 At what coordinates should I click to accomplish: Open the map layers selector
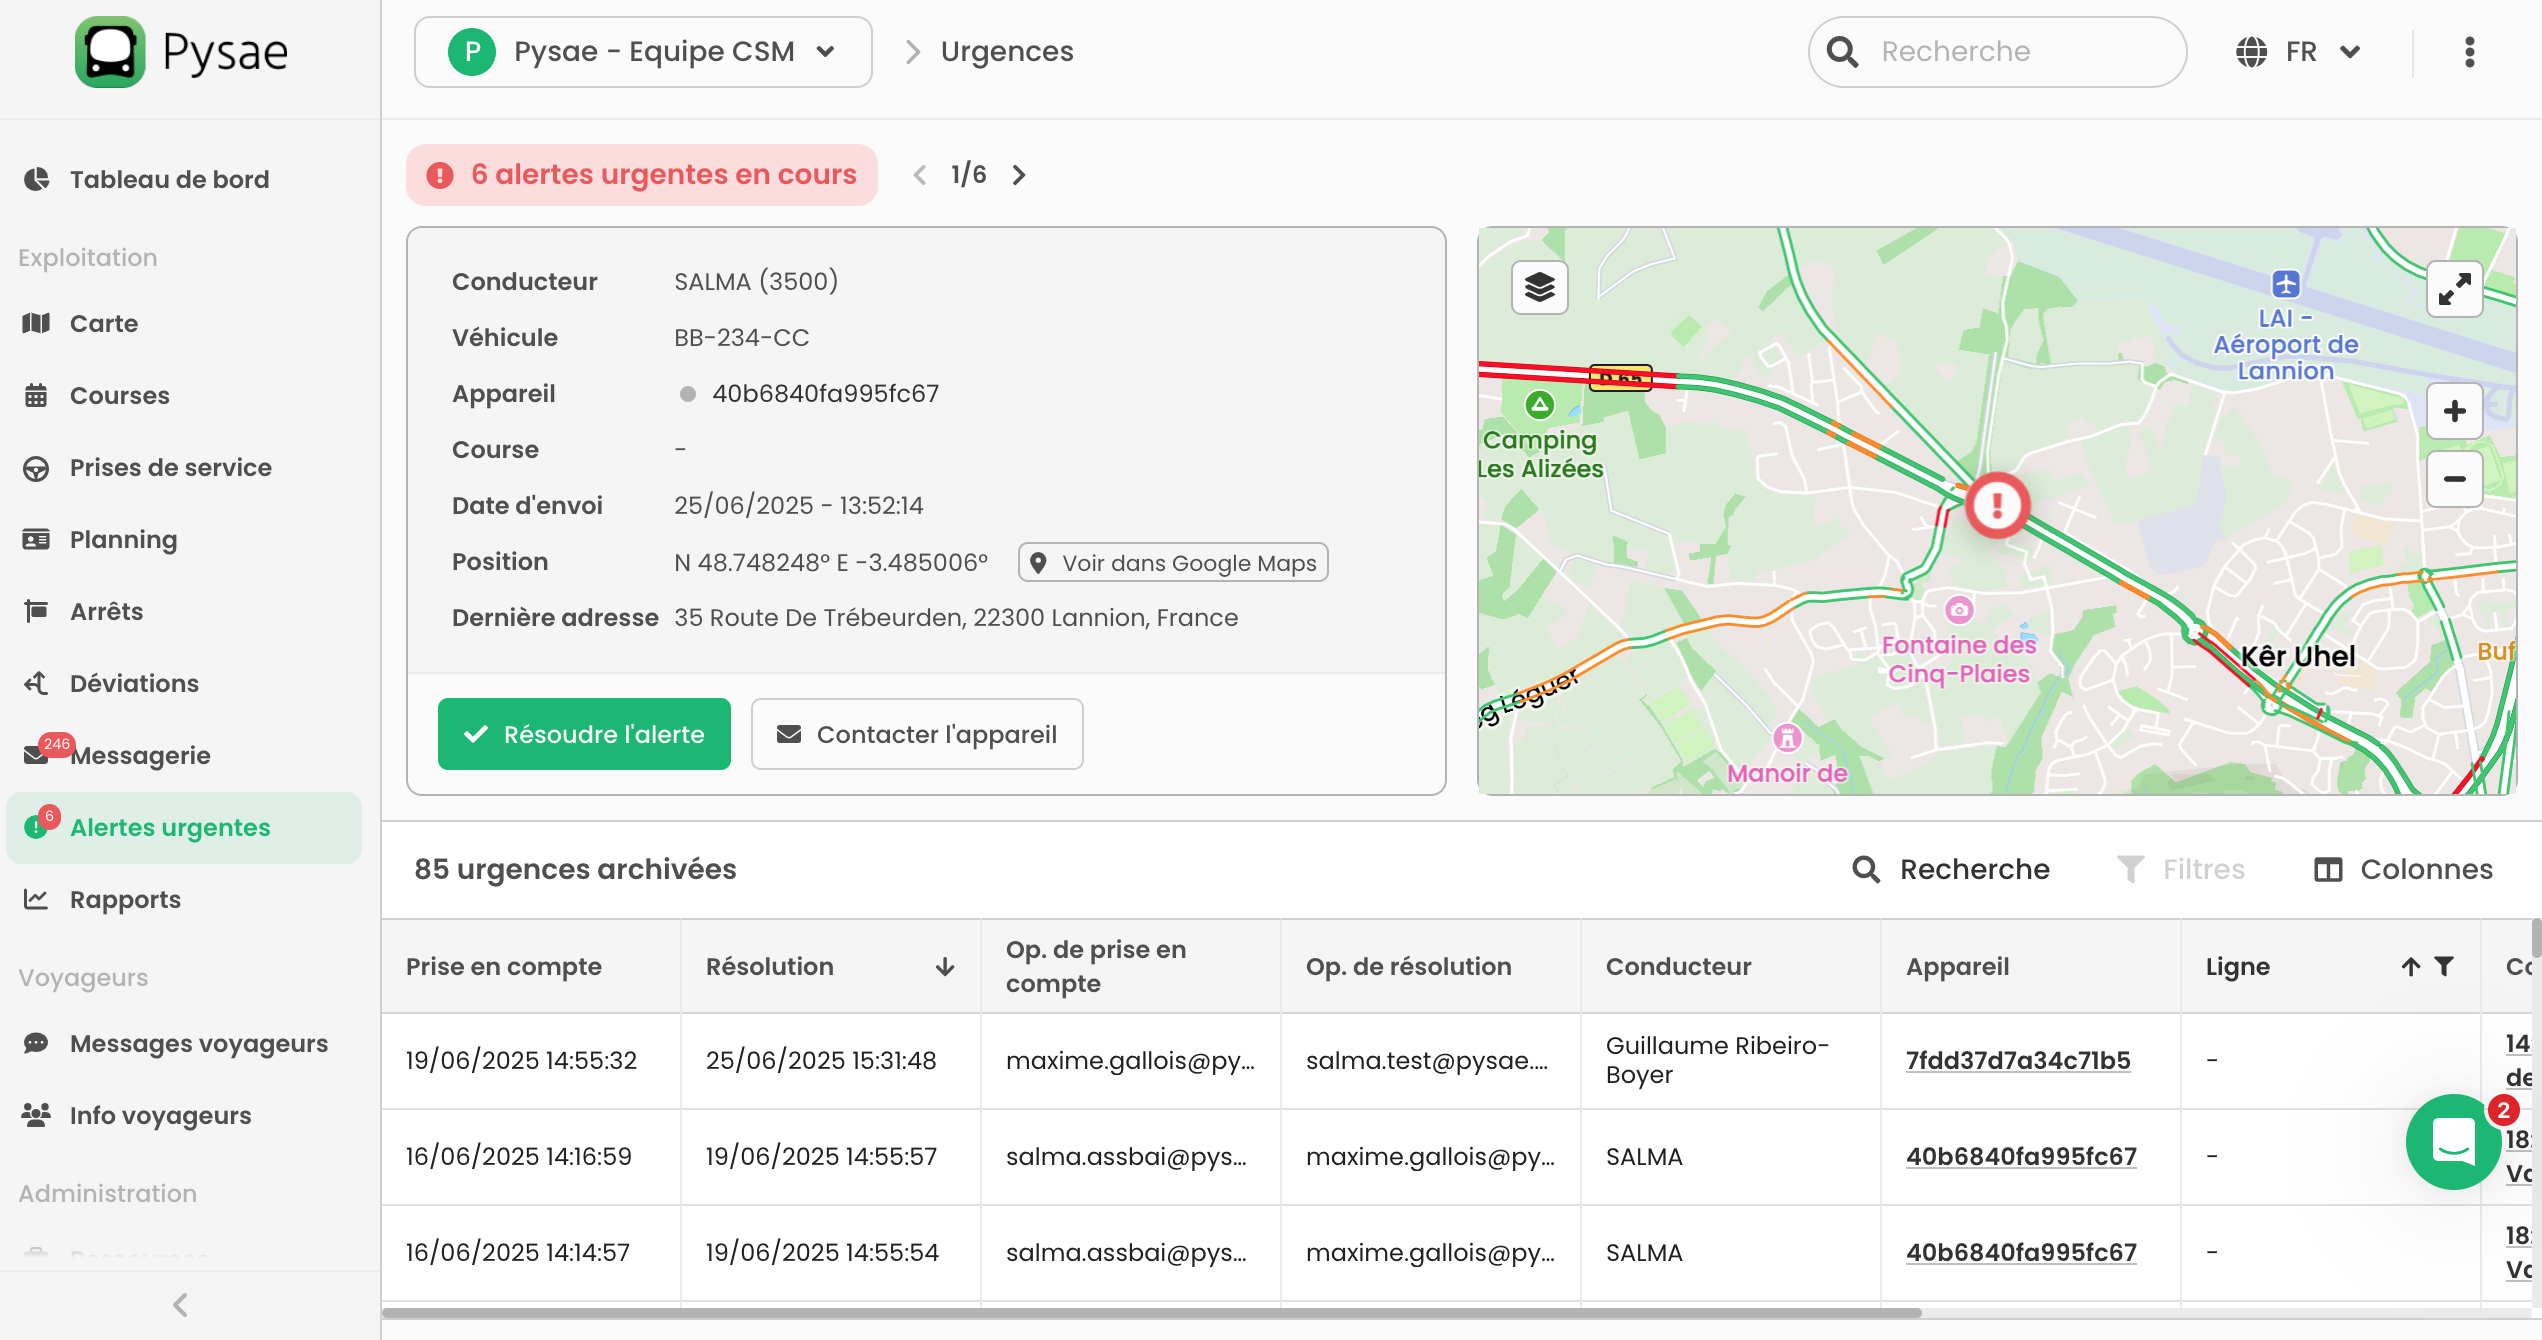(1539, 288)
